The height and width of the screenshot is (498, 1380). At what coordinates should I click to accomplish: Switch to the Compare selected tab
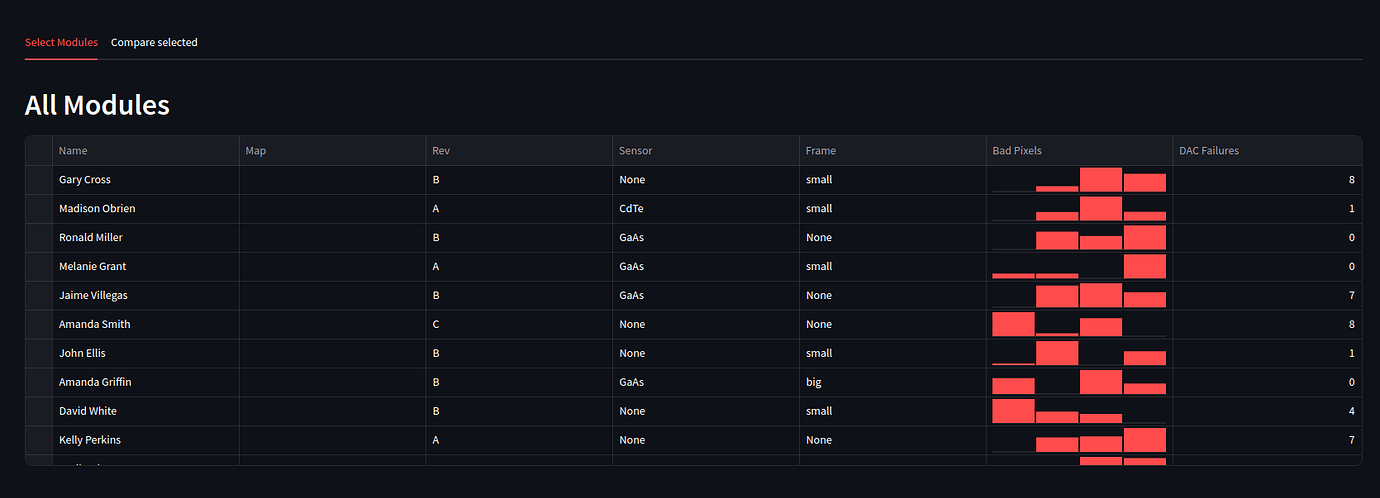point(154,42)
